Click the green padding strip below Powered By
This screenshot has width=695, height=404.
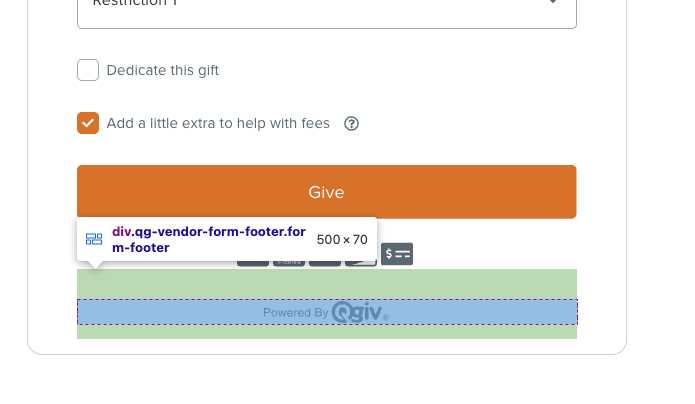[x=327, y=332]
